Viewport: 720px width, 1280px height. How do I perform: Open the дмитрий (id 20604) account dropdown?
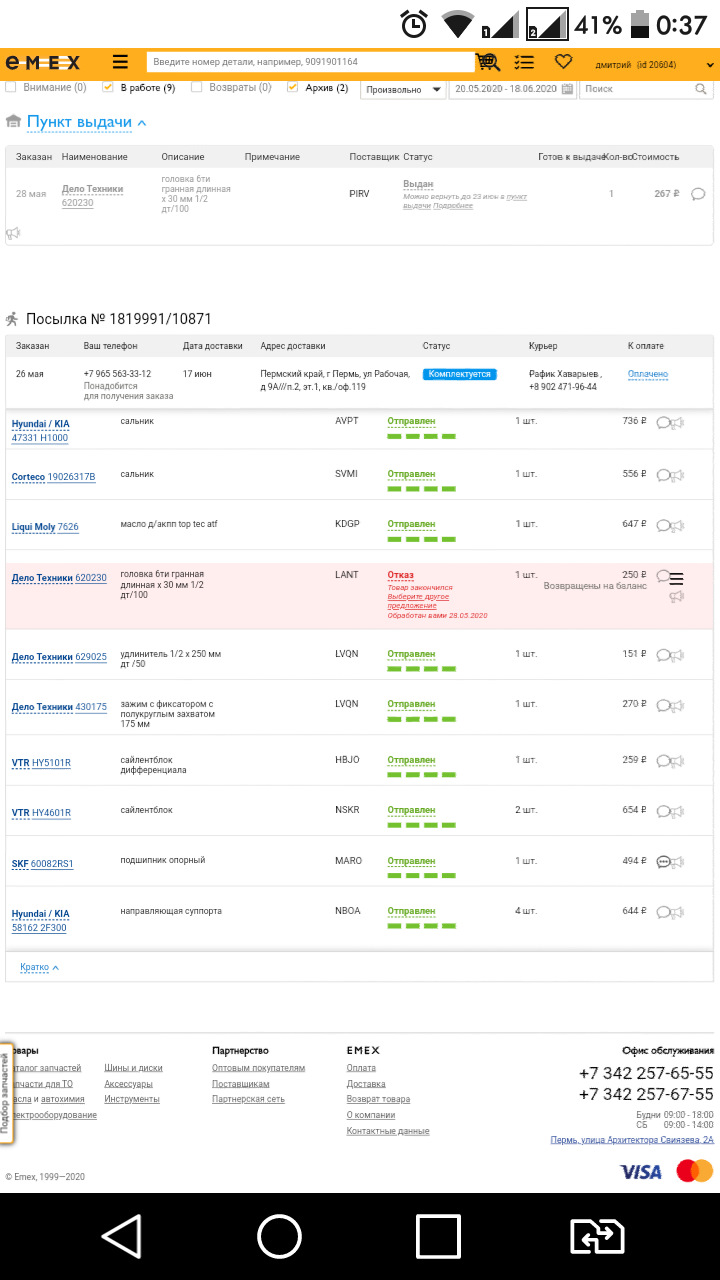coord(655,65)
